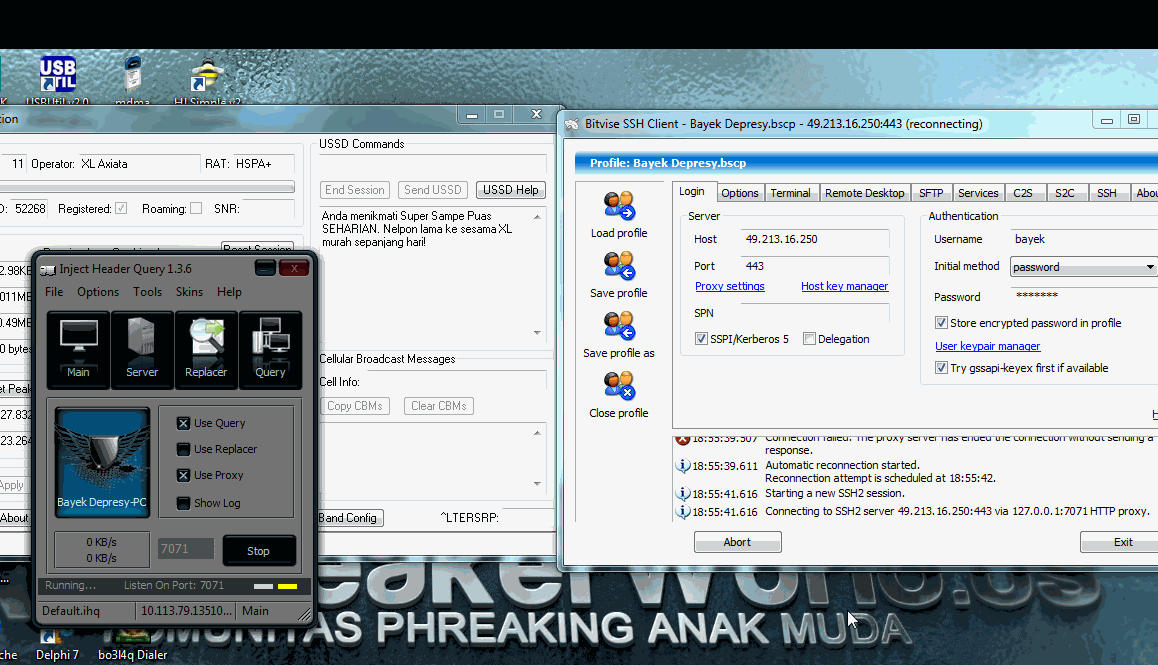
Task: Click listen port field 7071
Action: [x=185, y=548]
